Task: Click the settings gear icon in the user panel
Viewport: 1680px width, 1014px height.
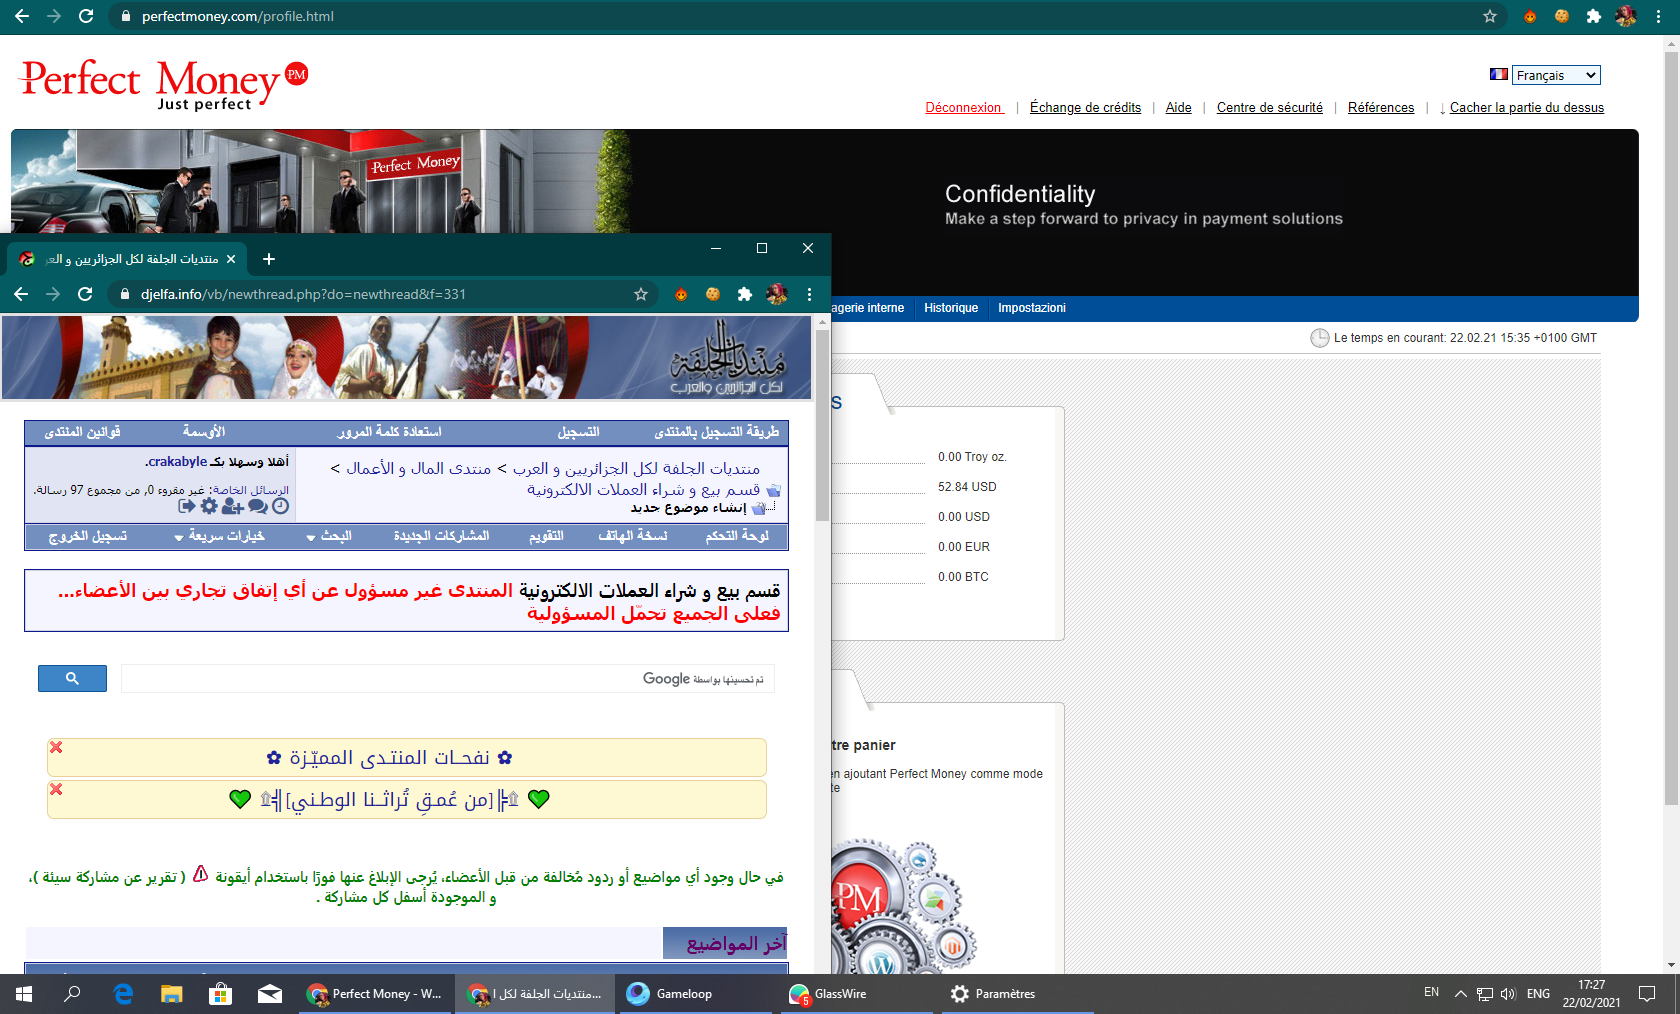Action: point(209,506)
